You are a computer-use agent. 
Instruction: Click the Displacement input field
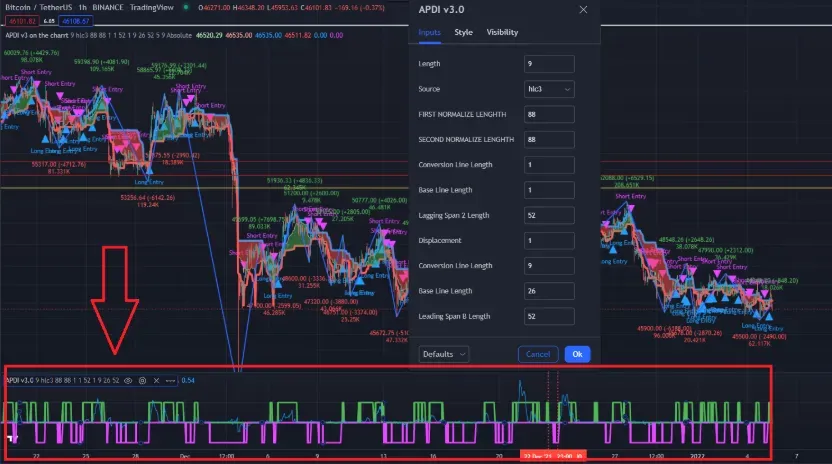click(549, 240)
